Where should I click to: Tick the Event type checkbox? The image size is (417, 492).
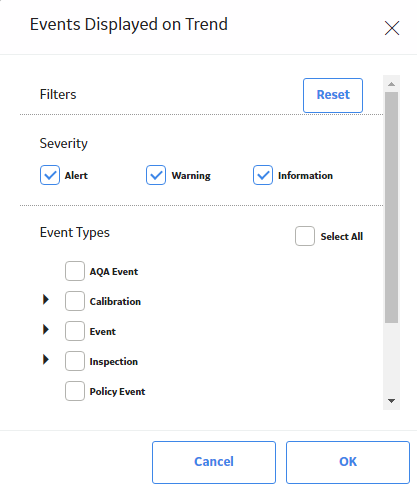(x=75, y=331)
